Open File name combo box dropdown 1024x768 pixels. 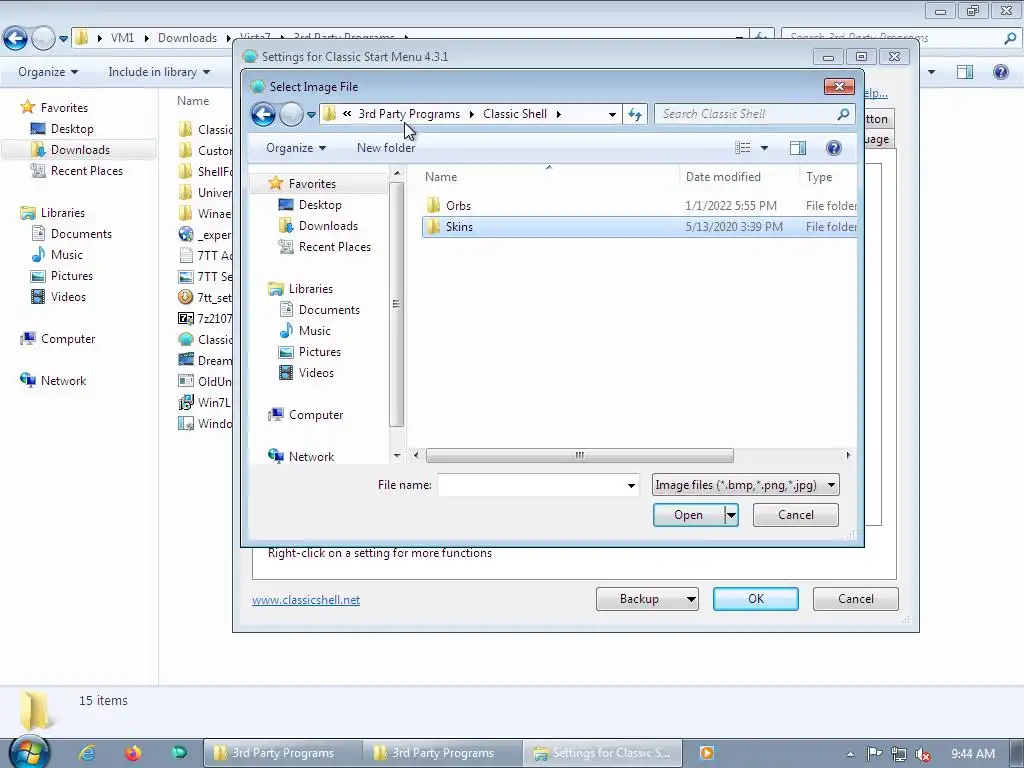[x=631, y=485]
